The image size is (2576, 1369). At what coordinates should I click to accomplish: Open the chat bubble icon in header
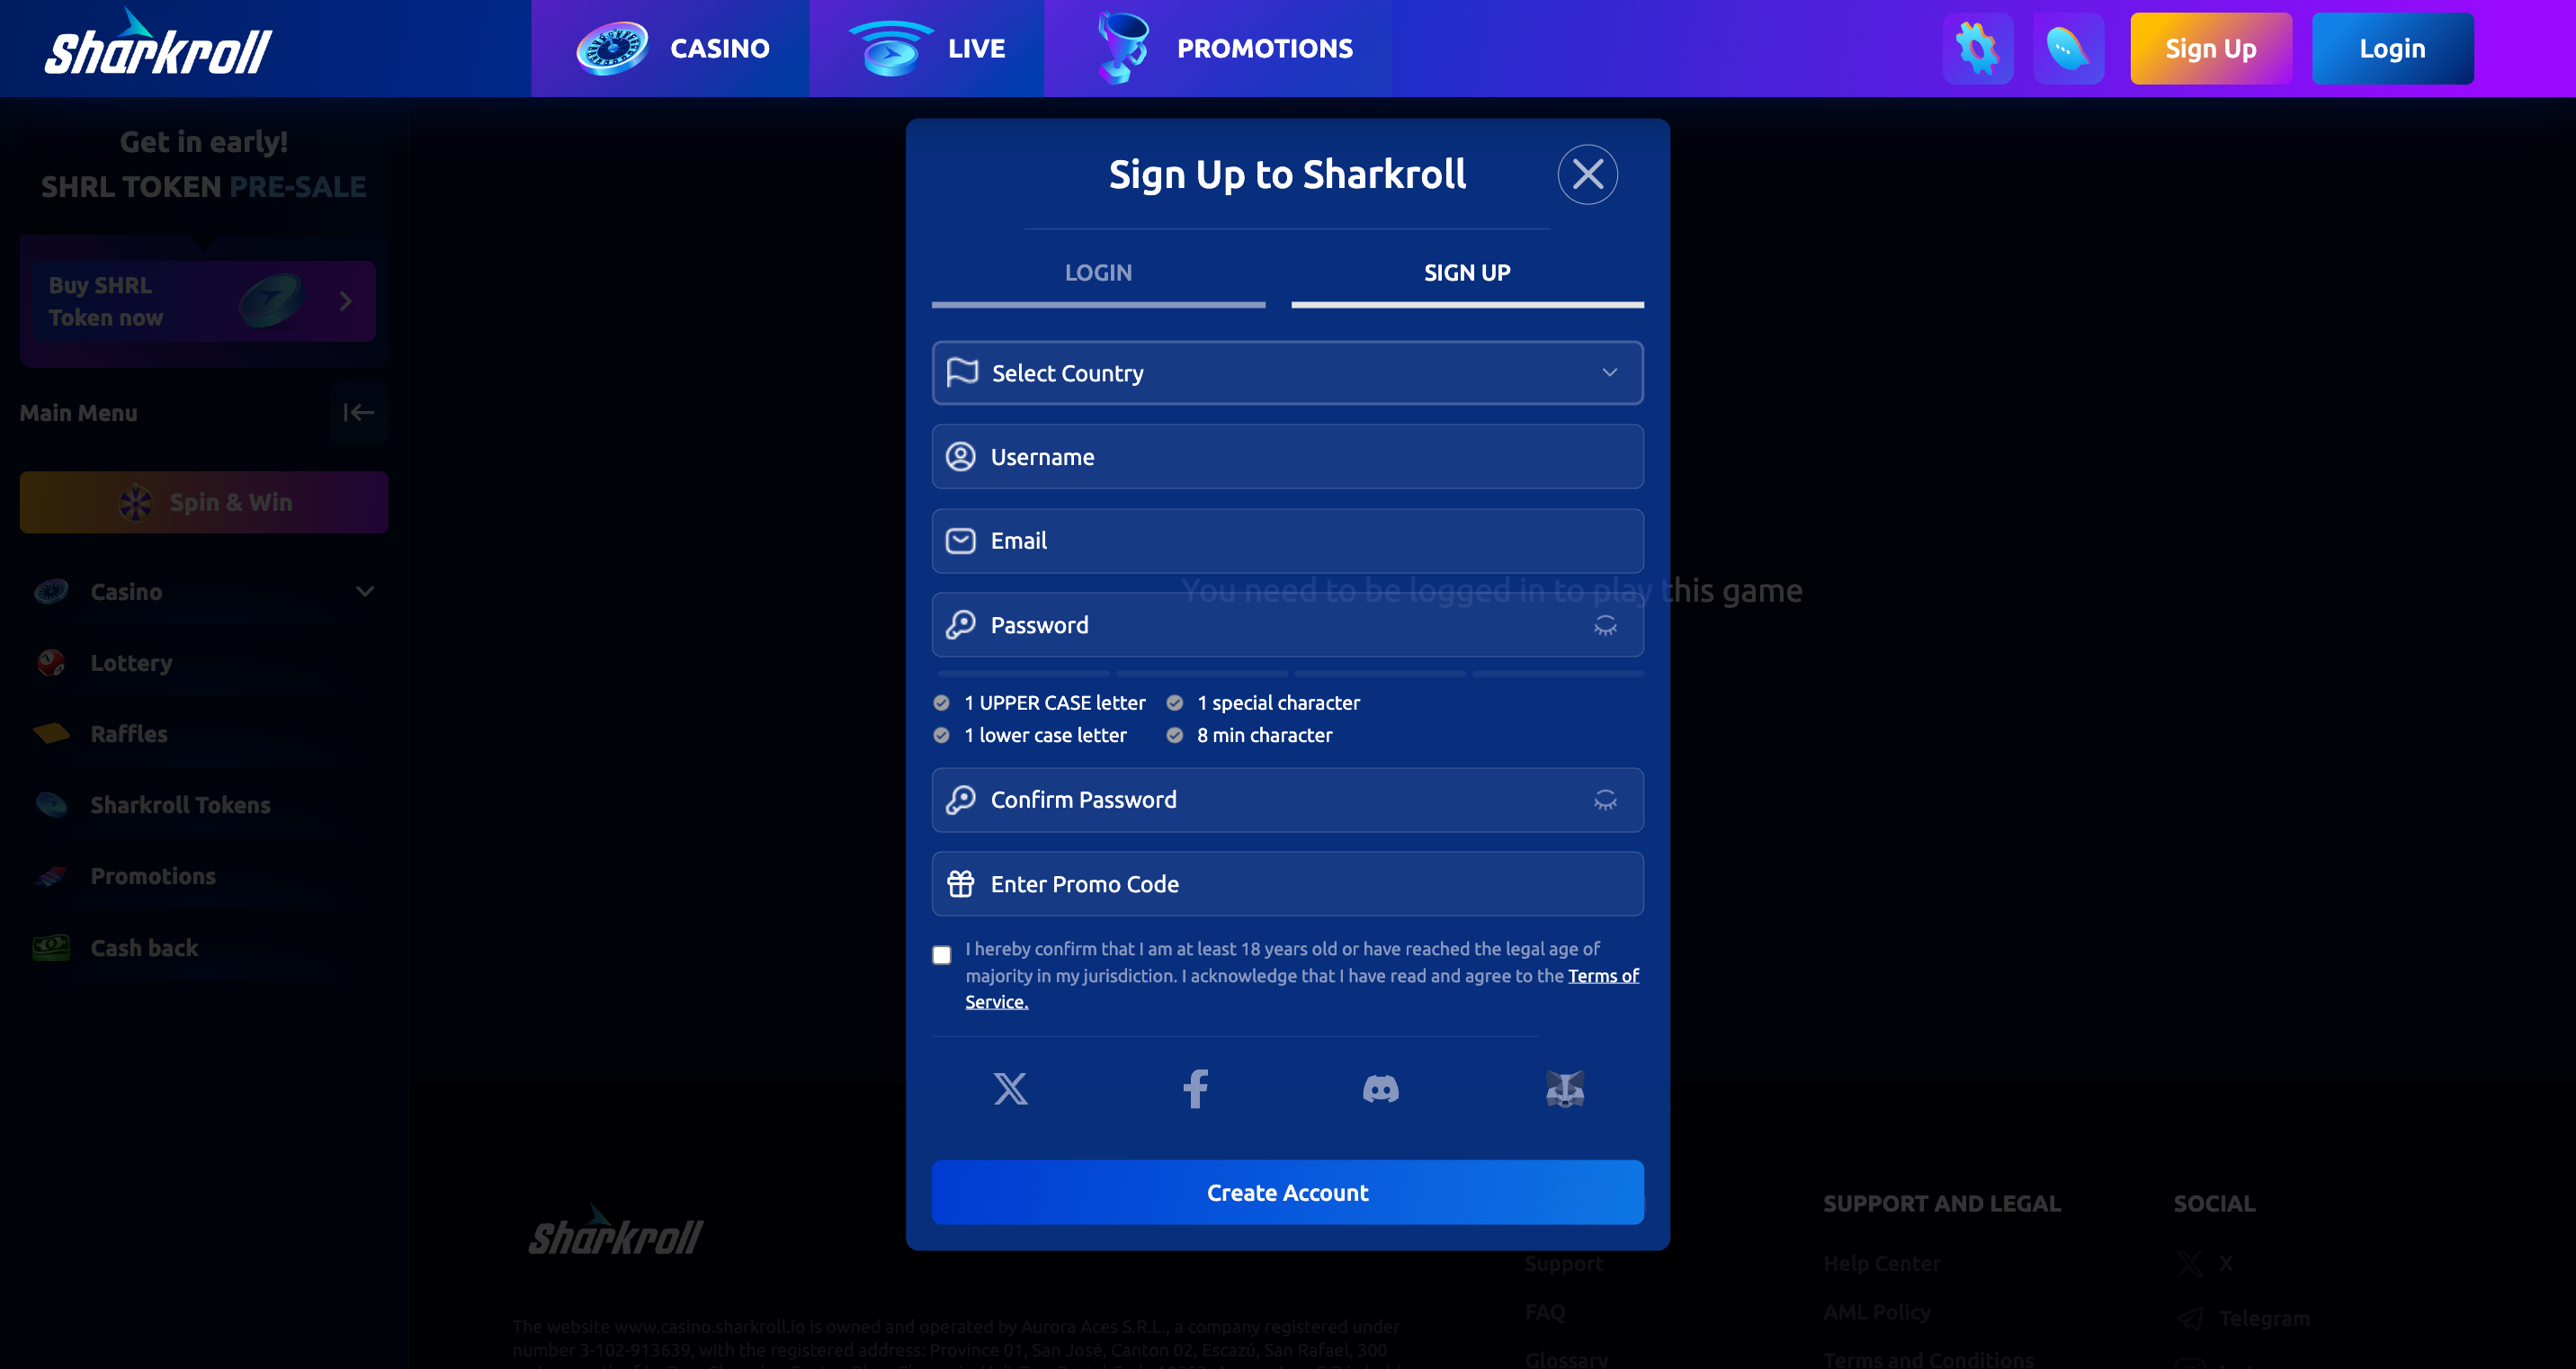pyautogui.click(x=2068, y=48)
